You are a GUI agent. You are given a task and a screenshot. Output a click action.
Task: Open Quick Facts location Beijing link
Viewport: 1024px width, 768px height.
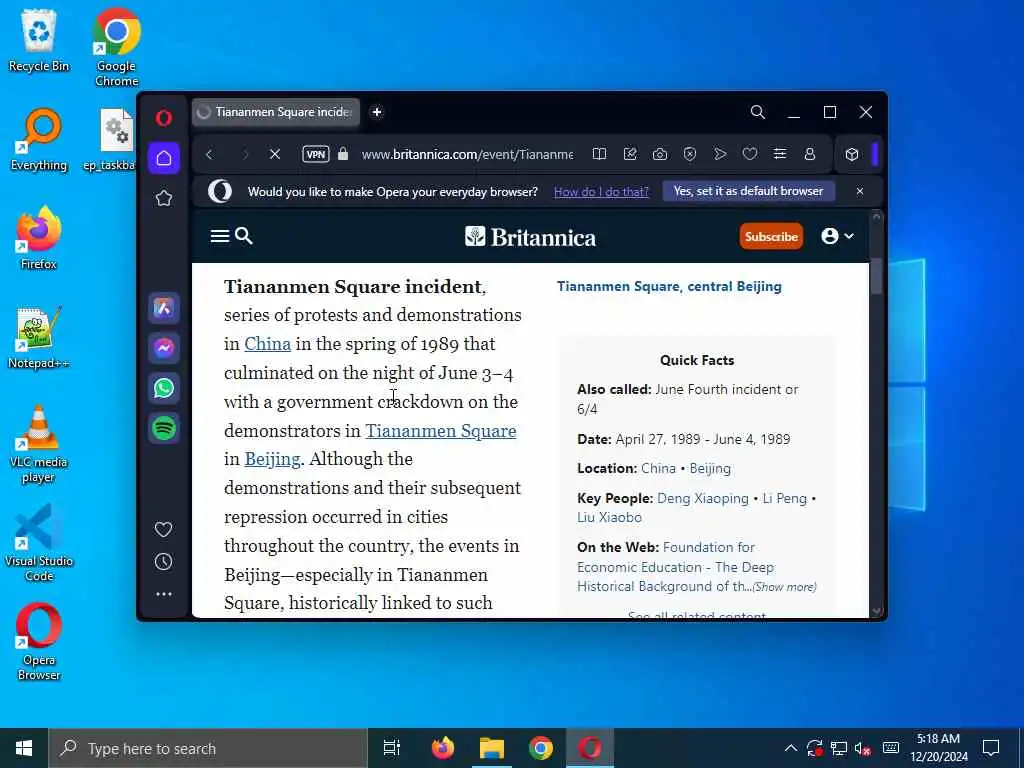(x=711, y=469)
